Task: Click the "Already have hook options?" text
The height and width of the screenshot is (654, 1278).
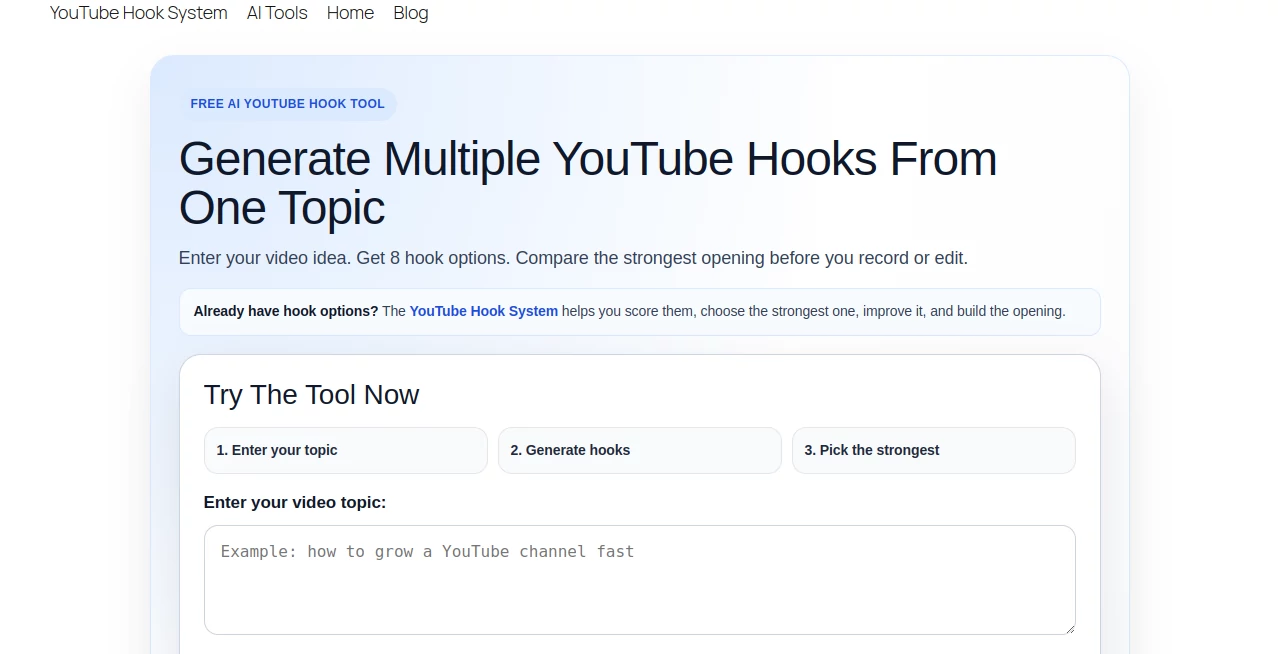Action: [x=286, y=311]
